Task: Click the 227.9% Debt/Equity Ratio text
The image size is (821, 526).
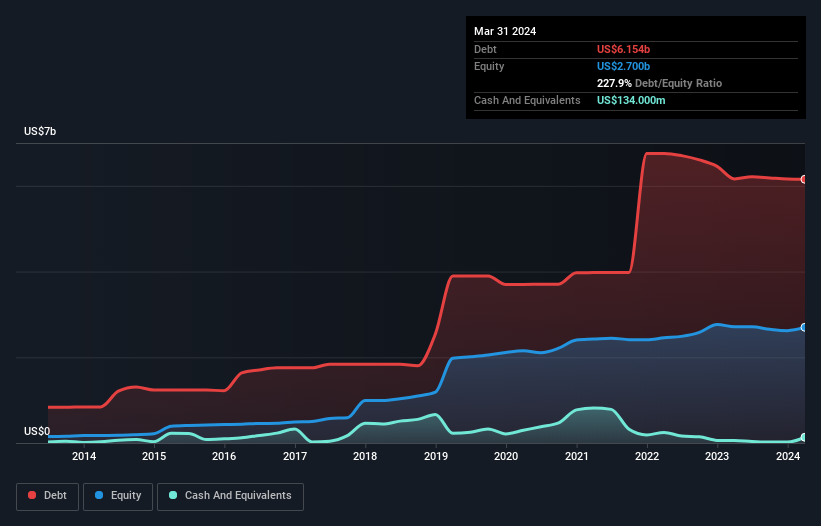Action: coord(659,83)
